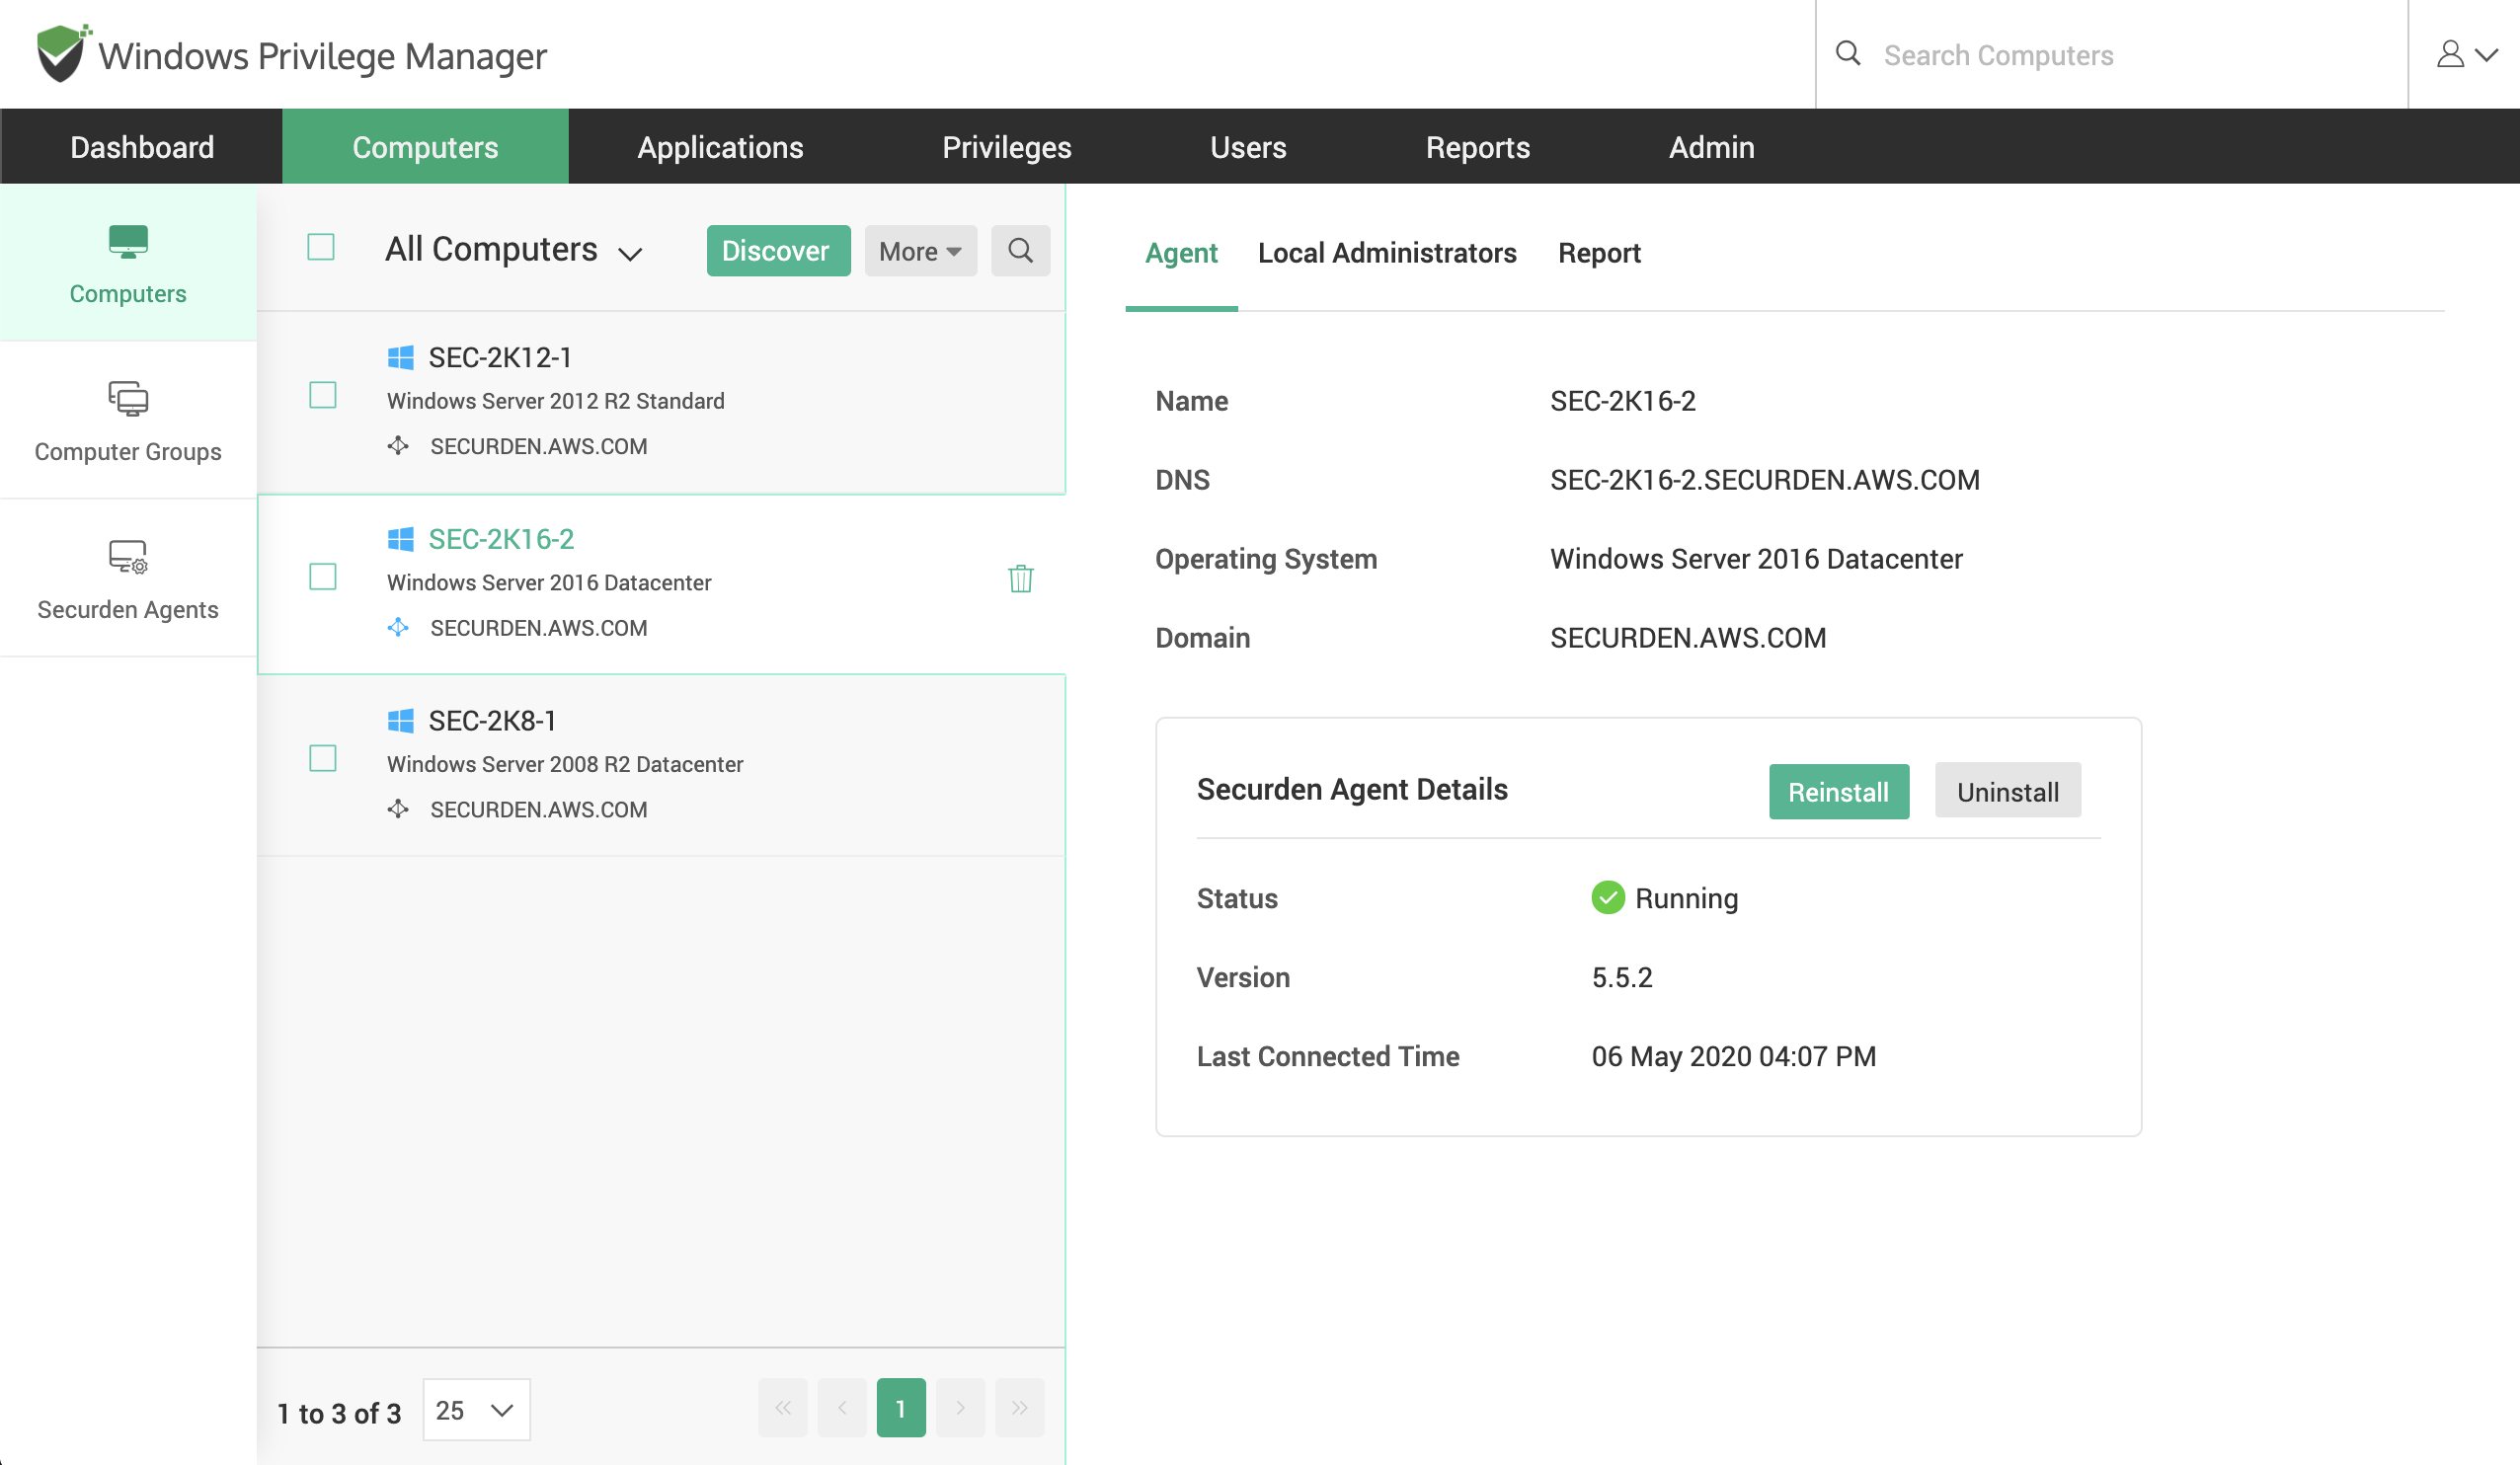Open the Reports menu in navbar

(x=1477, y=147)
